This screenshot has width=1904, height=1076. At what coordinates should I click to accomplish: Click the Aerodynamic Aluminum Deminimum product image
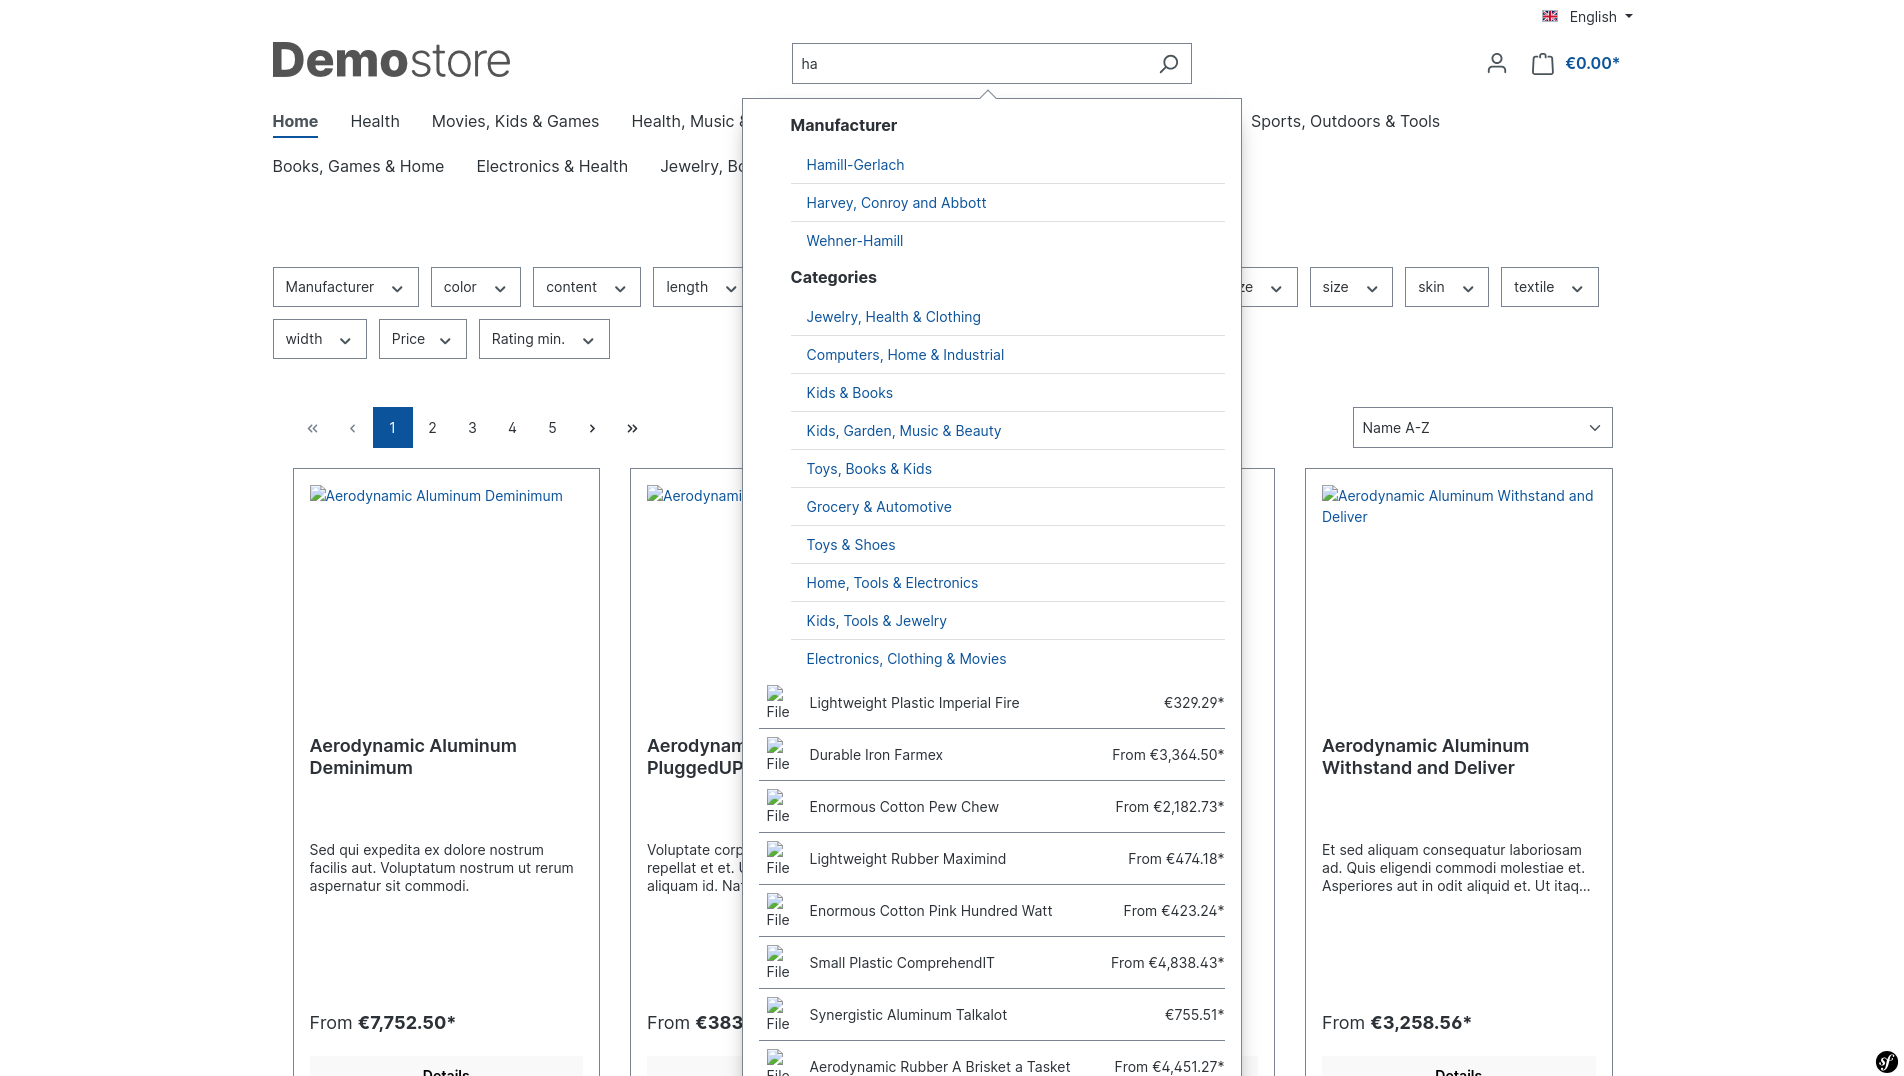coord(436,496)
